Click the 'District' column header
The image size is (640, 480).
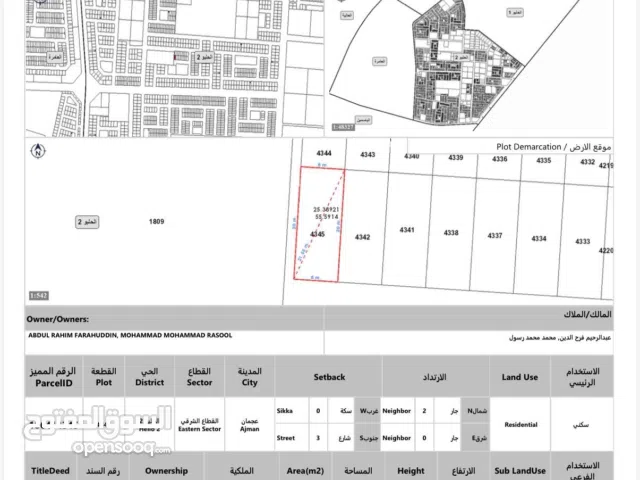tap(149, 382)
